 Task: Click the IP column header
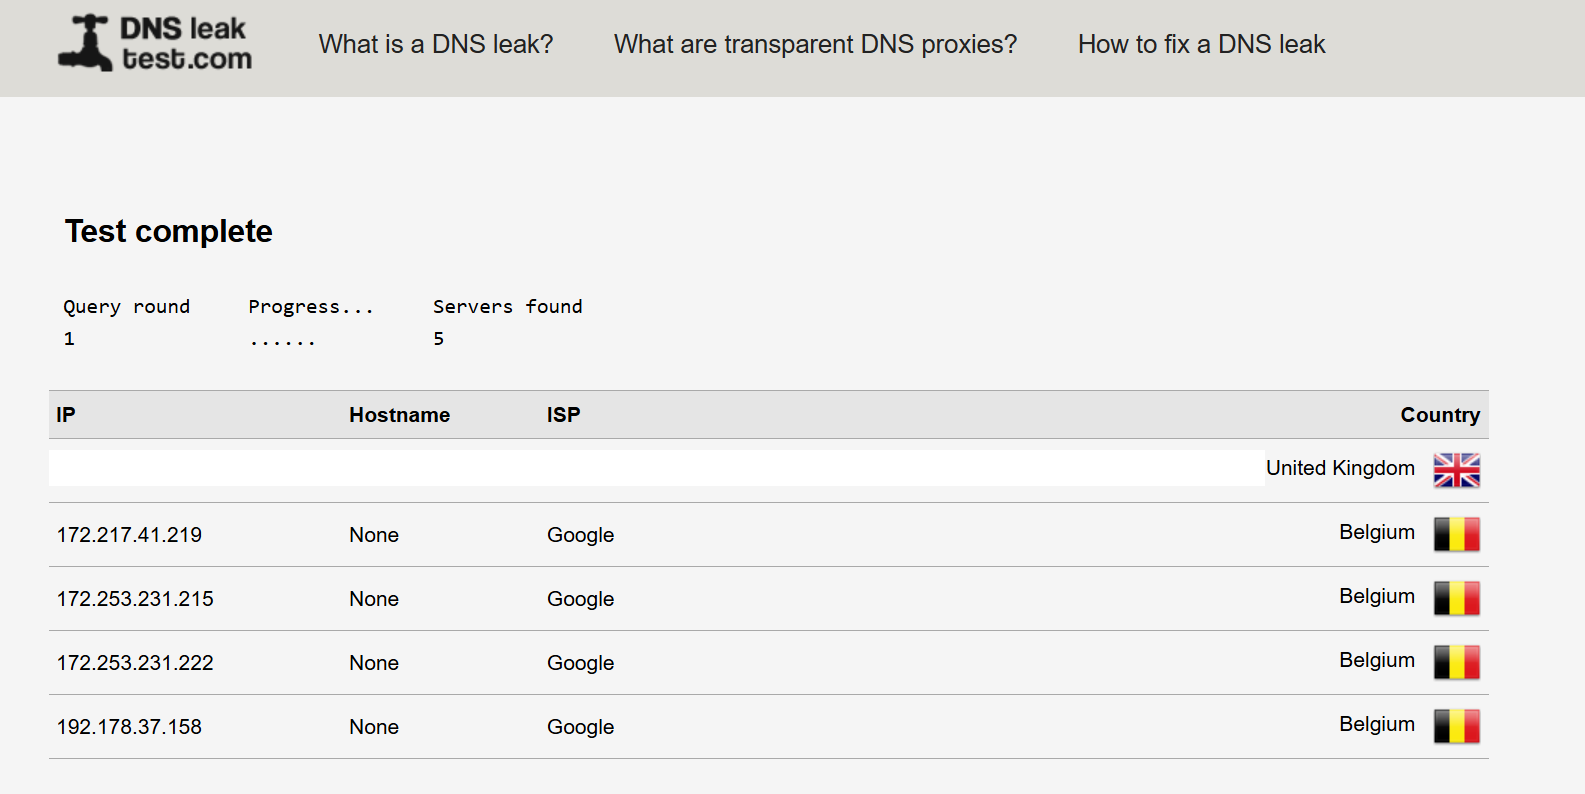click(66, 415)
